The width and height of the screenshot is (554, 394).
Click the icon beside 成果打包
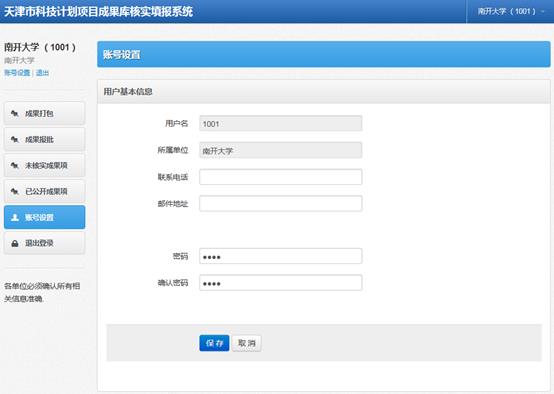pyautogui.click(x=14, y=113)
